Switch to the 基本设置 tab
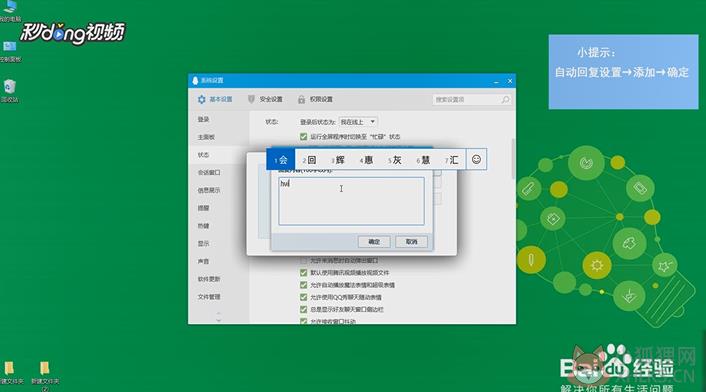 click(x=215, y=99)
